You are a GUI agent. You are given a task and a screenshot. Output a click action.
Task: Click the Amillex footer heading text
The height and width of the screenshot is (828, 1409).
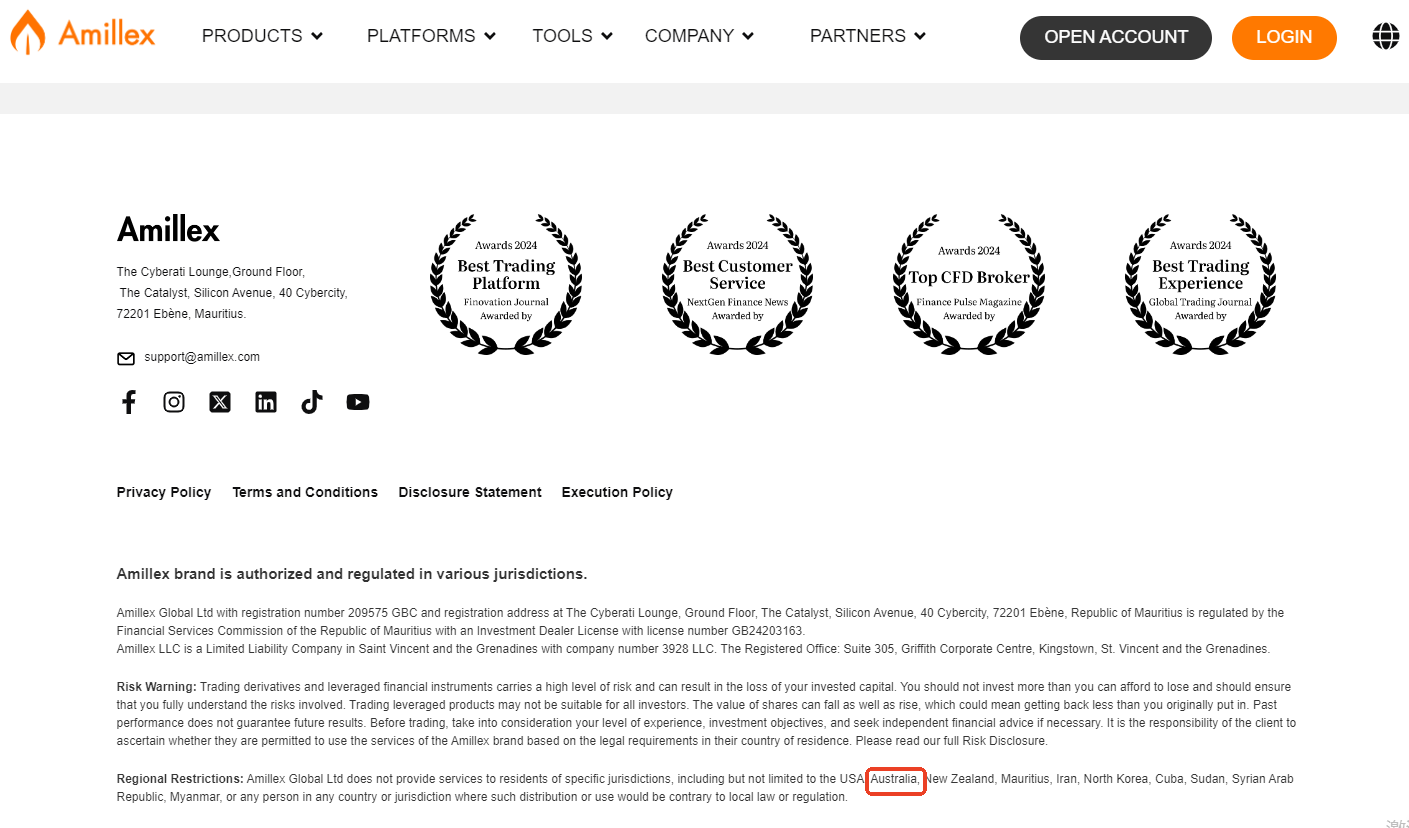pos(168,230)
